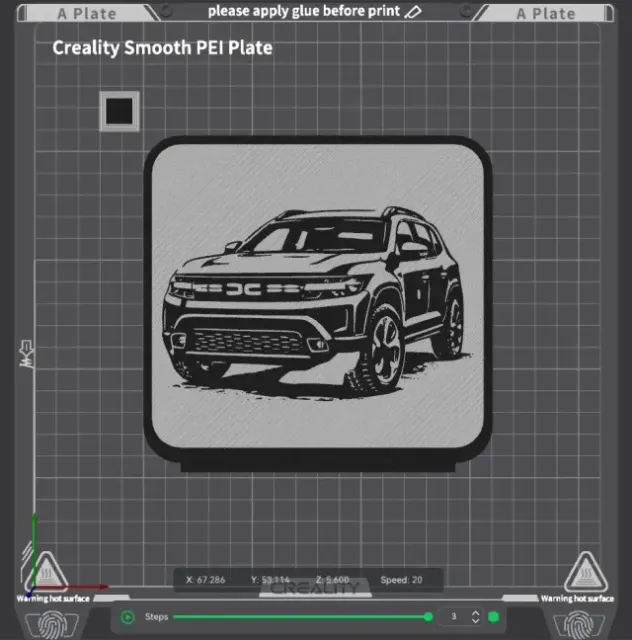Click the 'Z: 5.600' height readout

(332, 580)
